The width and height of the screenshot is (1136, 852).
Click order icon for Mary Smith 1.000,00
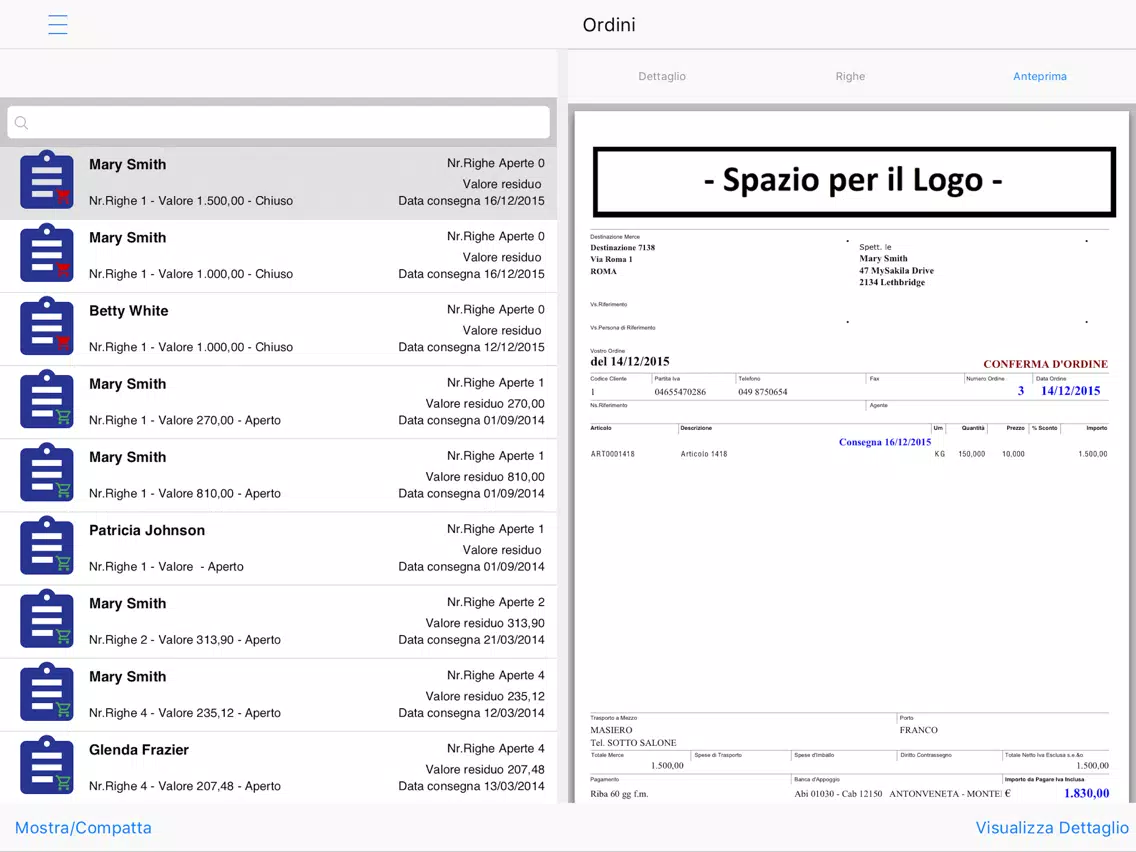pyautogui.click(x=46, y=253)
